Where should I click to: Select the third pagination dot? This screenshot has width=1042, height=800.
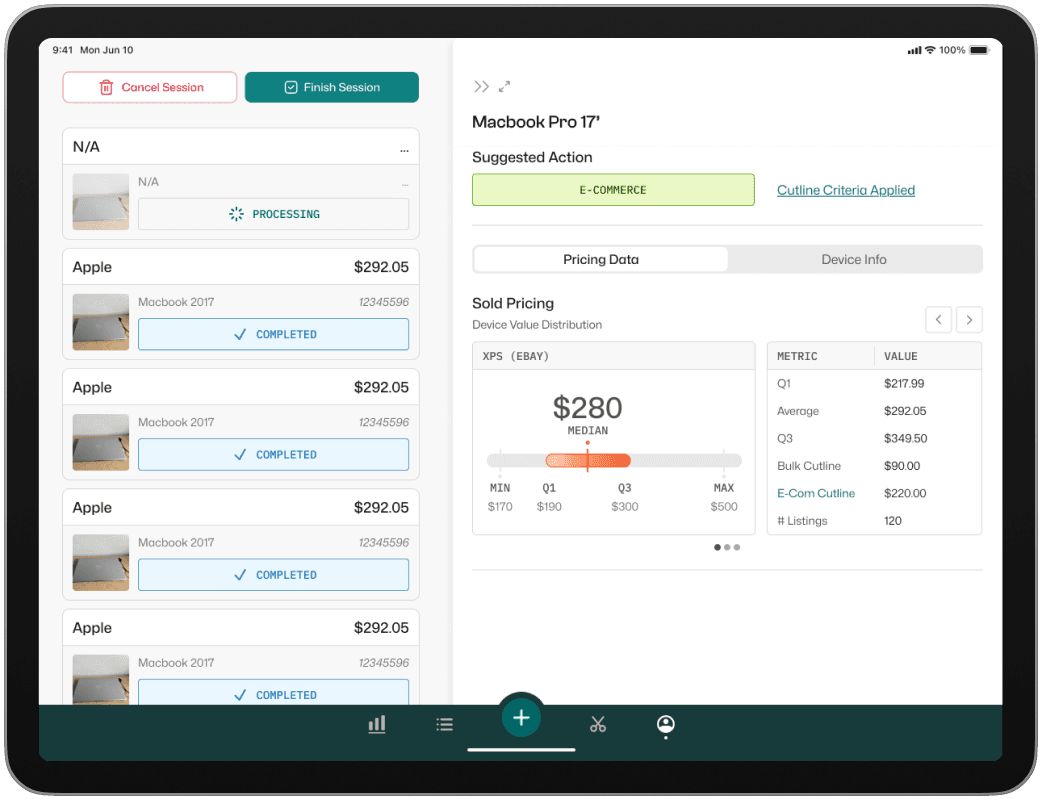coord(737,548)
